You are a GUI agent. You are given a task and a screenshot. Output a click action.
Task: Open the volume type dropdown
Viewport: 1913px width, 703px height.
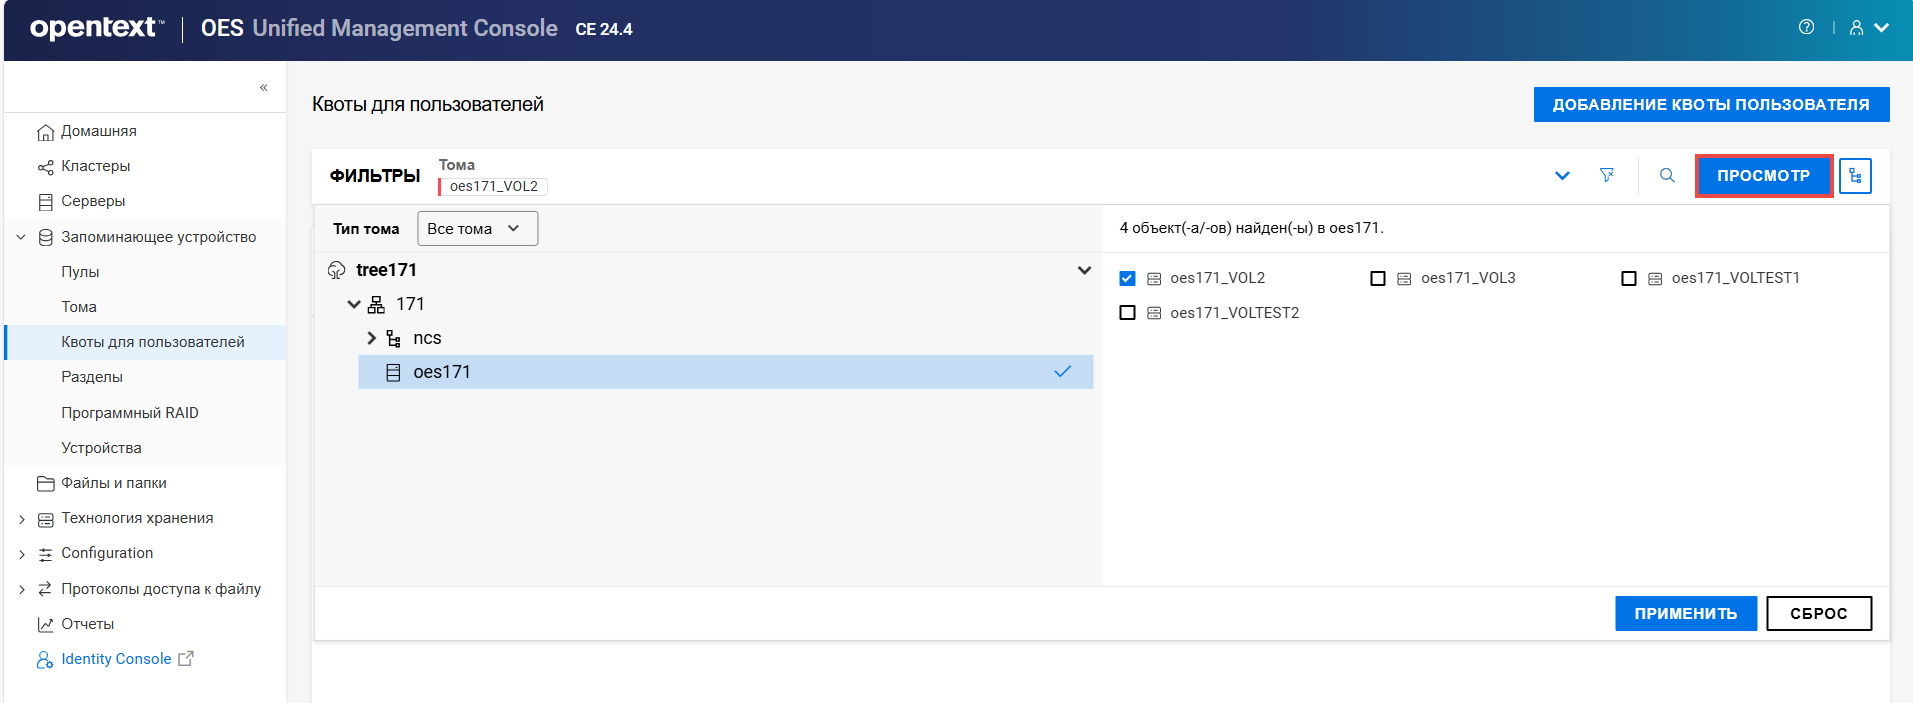pos(477,228)
